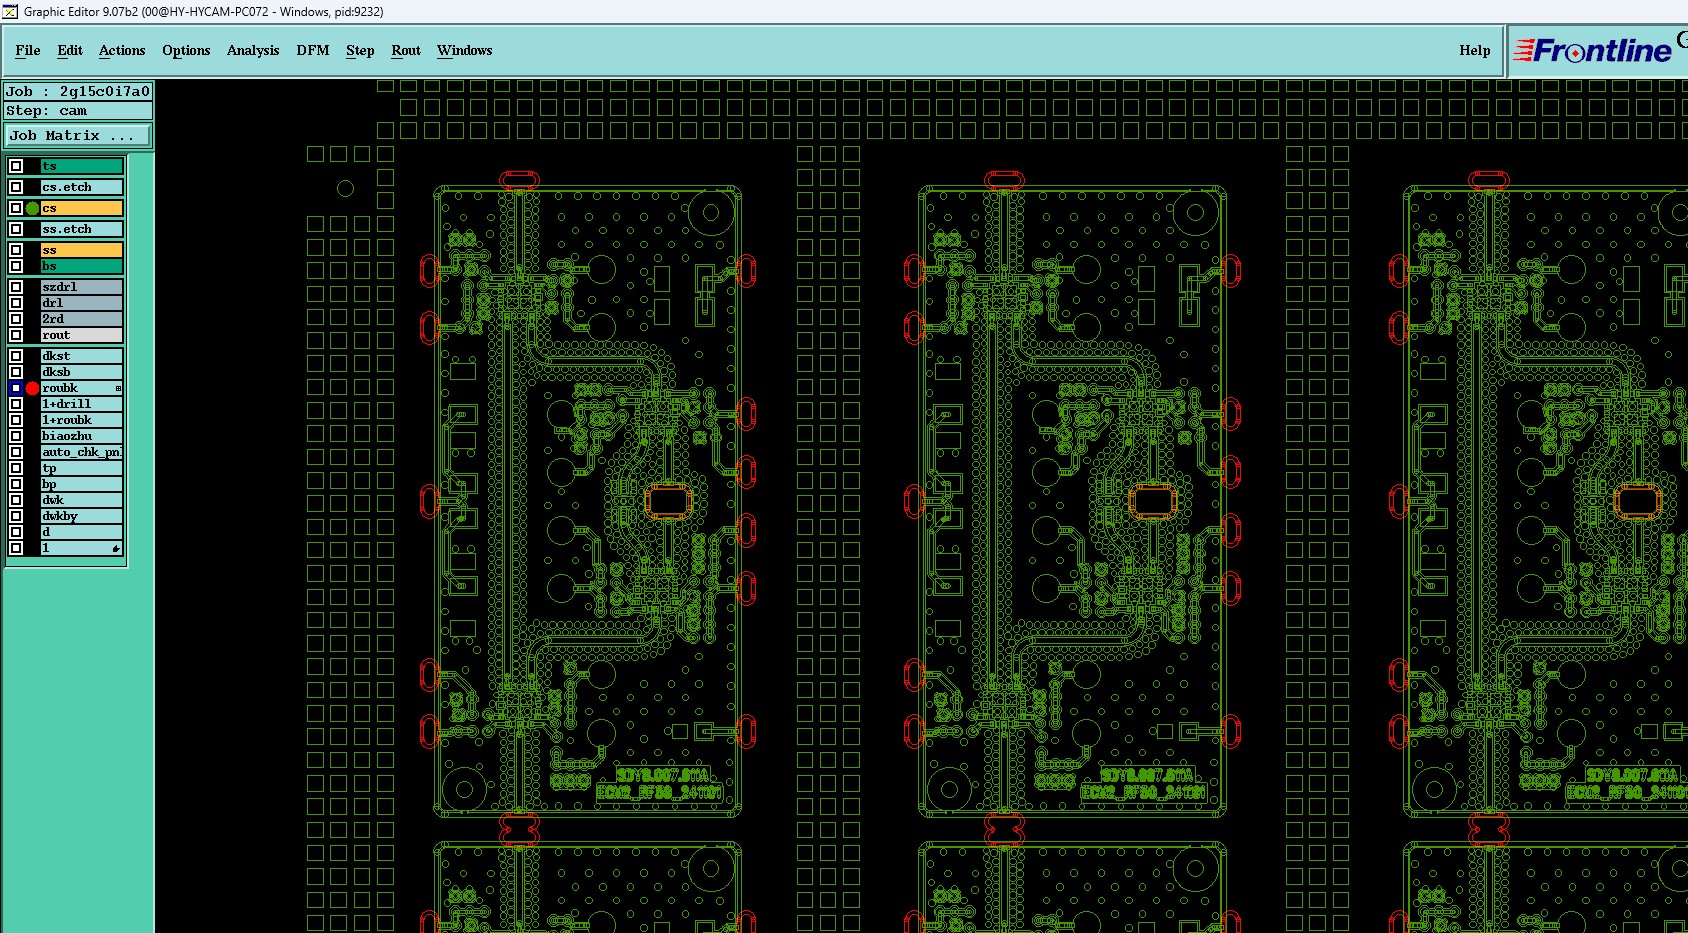Click the Step: cam field
This screenshot has width=1688, height=933.
coord(78,111)
